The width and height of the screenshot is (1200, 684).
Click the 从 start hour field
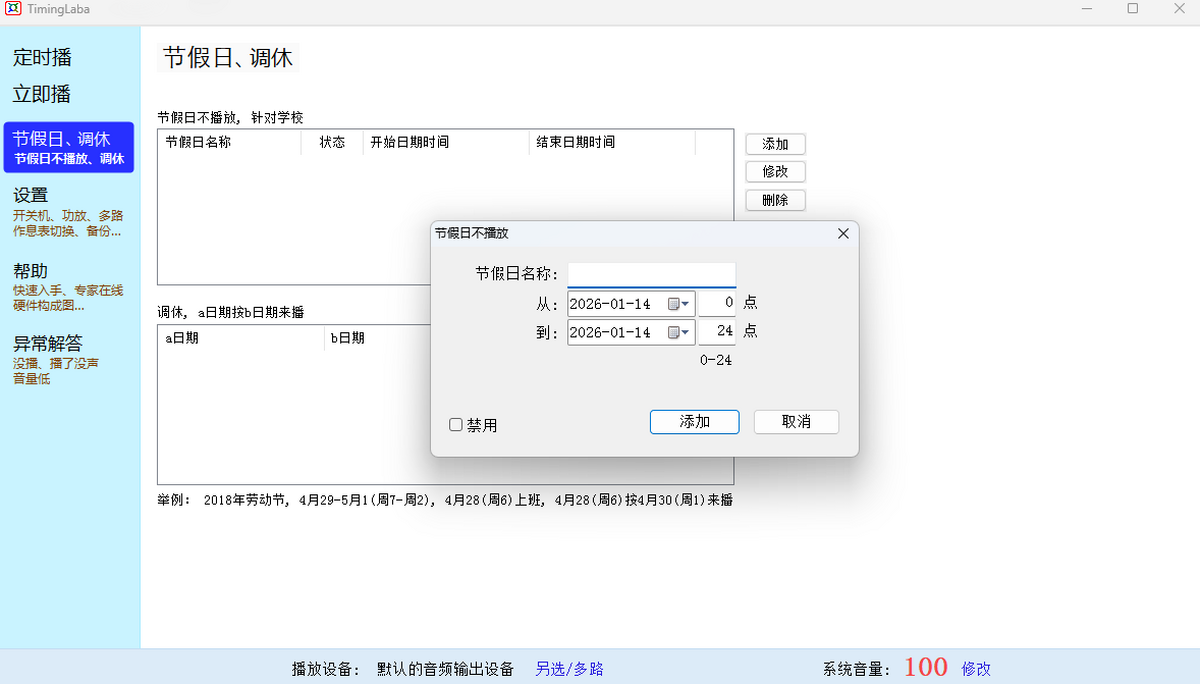click(x=717, y=302)
